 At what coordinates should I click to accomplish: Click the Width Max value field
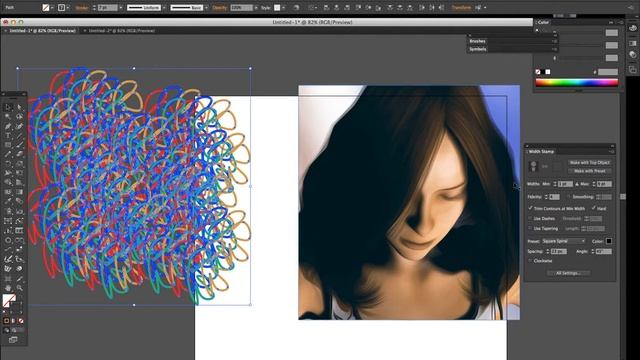tap(604, 184)
